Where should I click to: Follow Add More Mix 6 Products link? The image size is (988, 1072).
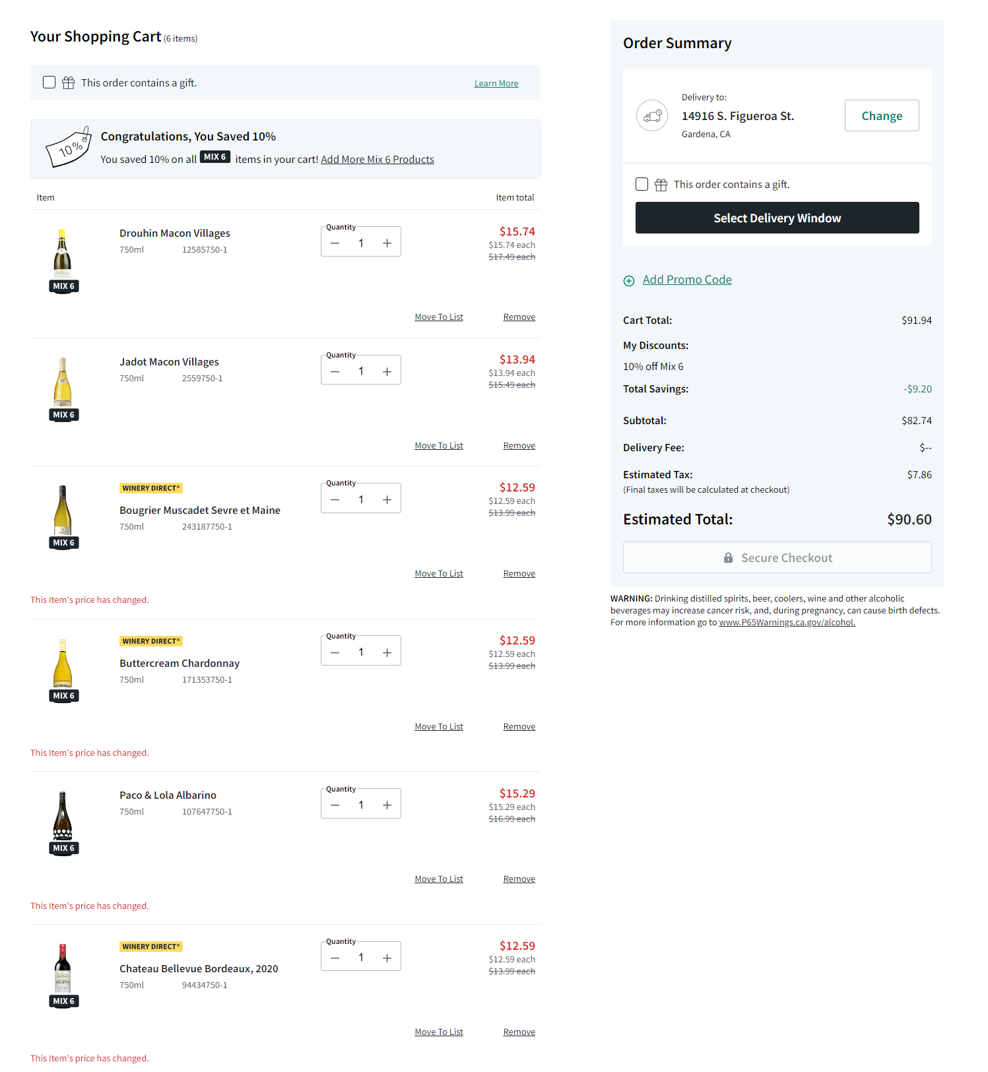(377, 160)
